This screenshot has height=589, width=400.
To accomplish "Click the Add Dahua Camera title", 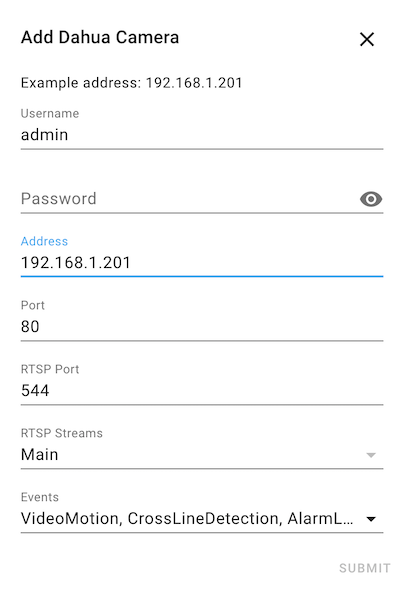I will coord(100,37).
